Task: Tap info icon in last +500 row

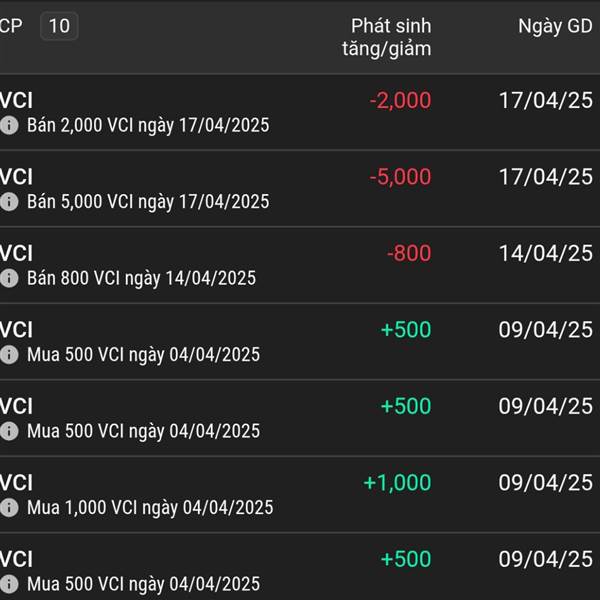Action: pos(9,584)
